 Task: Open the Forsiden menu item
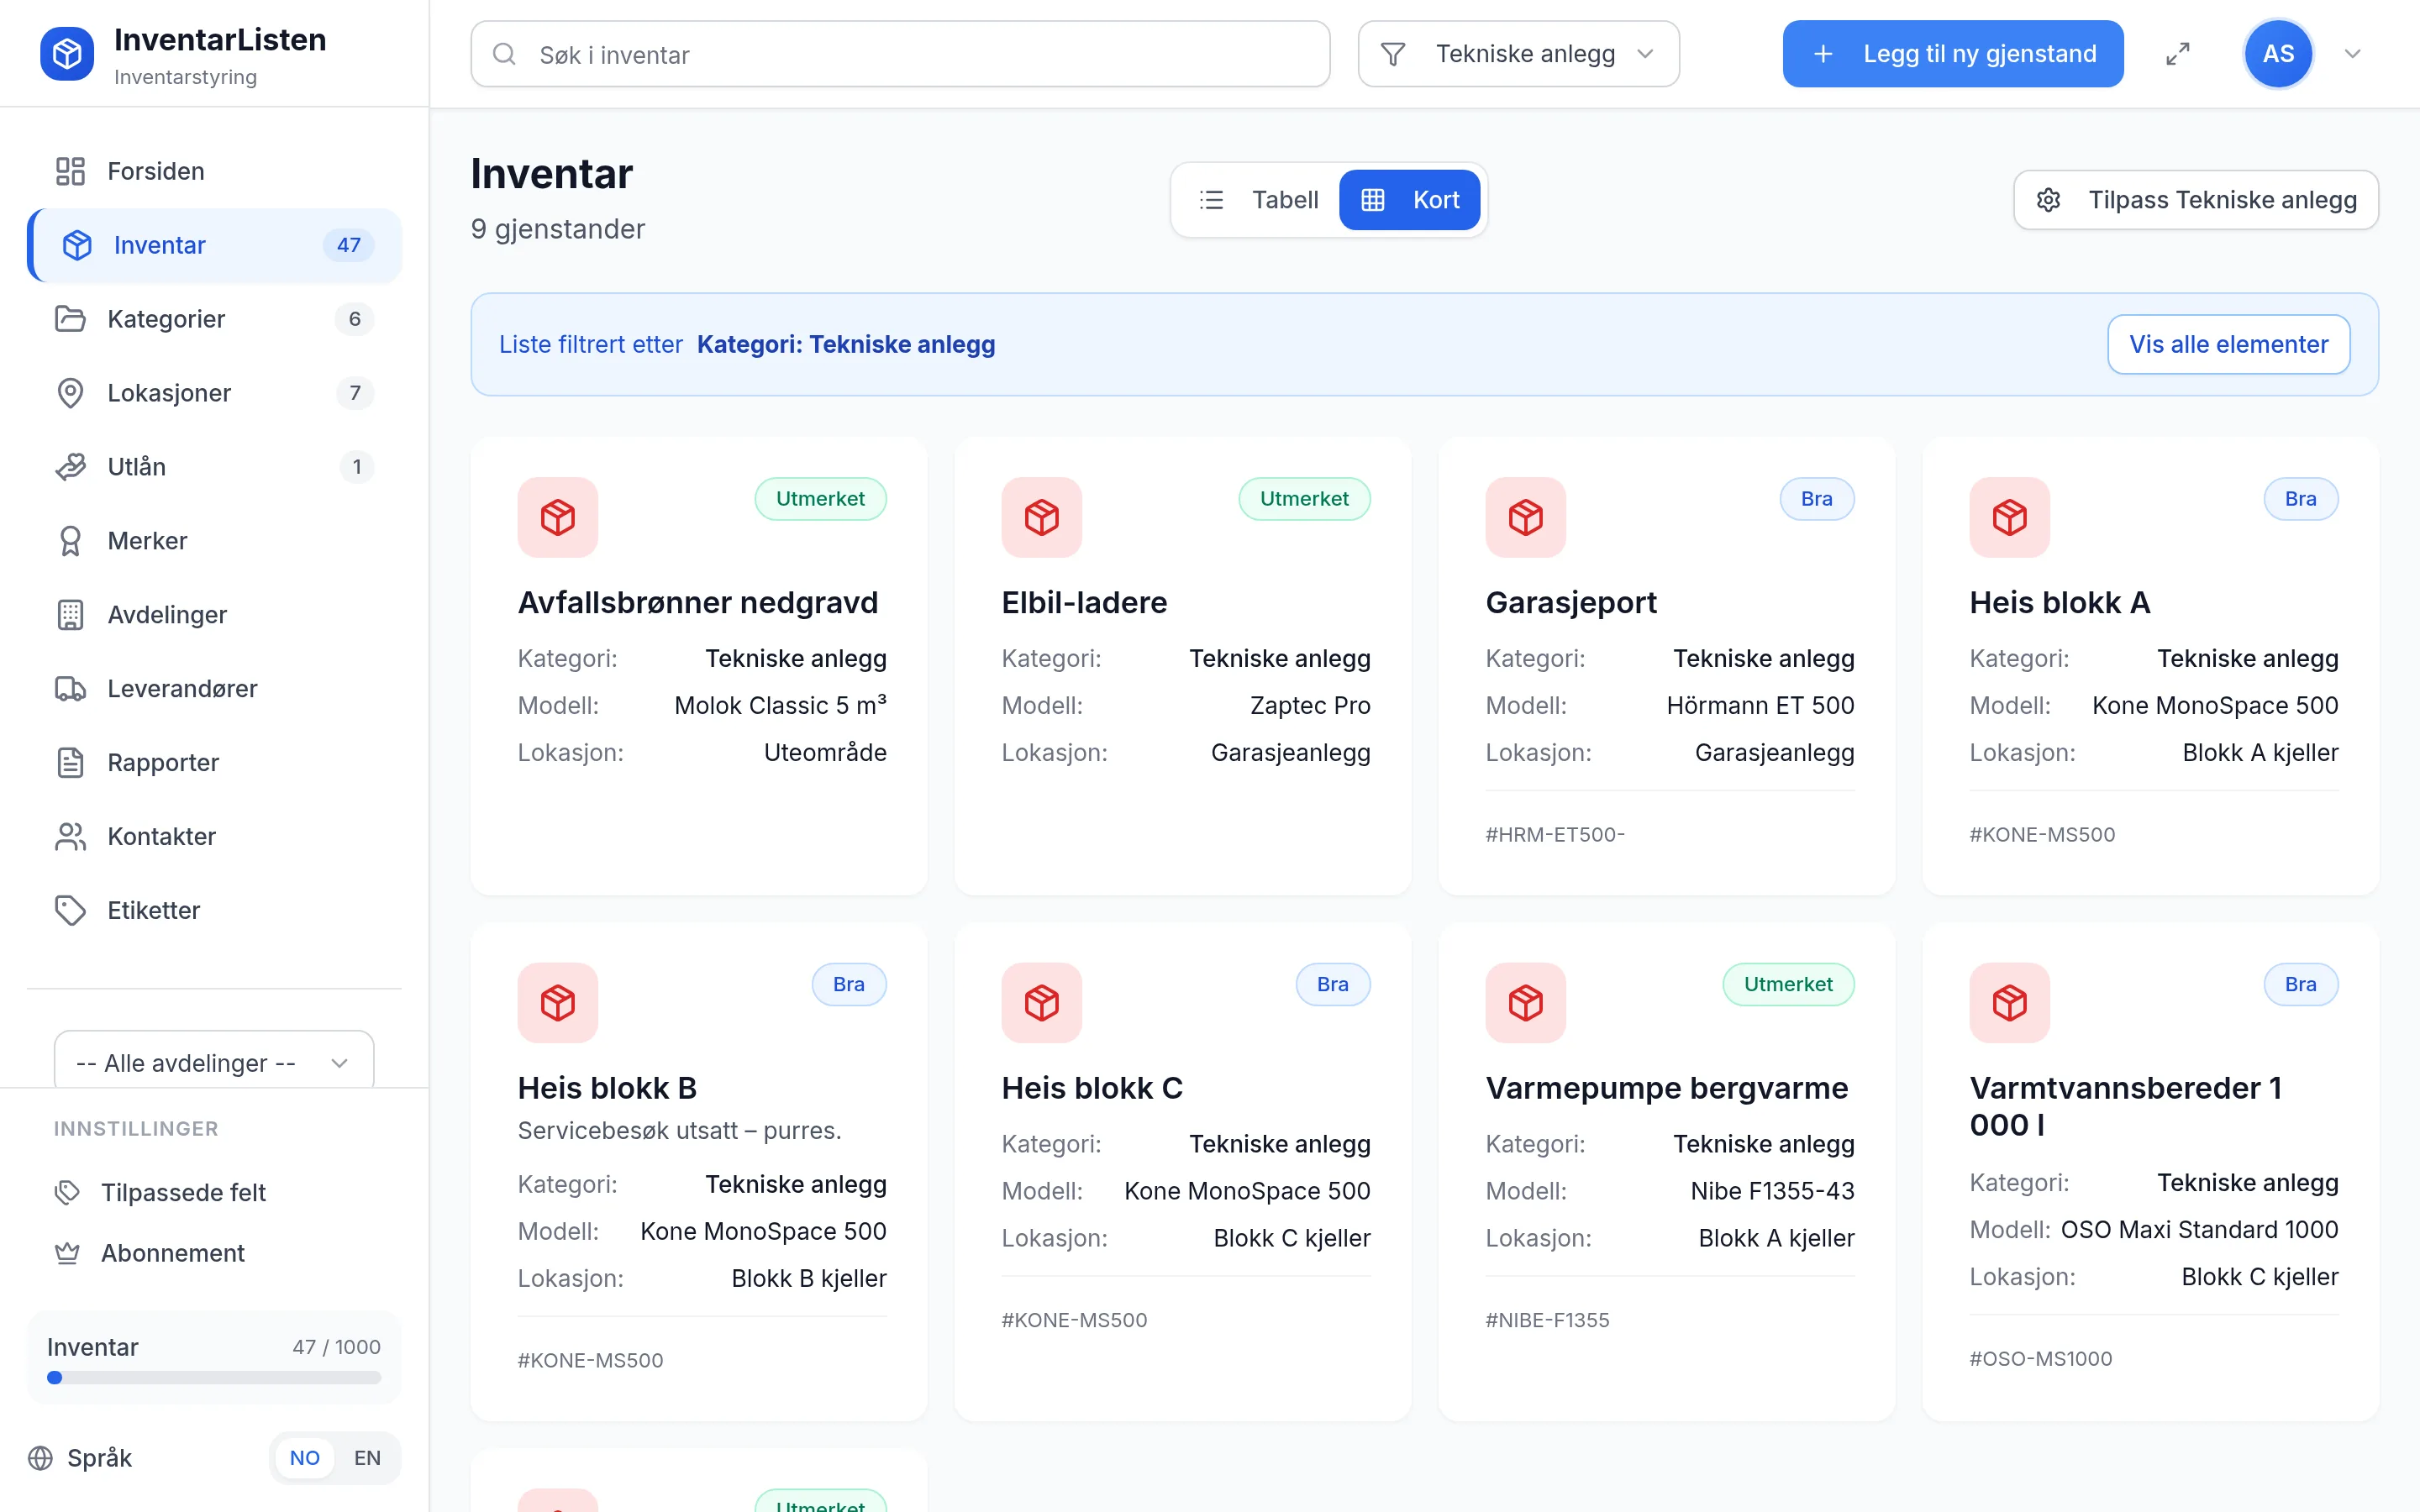tap(214, 171)
